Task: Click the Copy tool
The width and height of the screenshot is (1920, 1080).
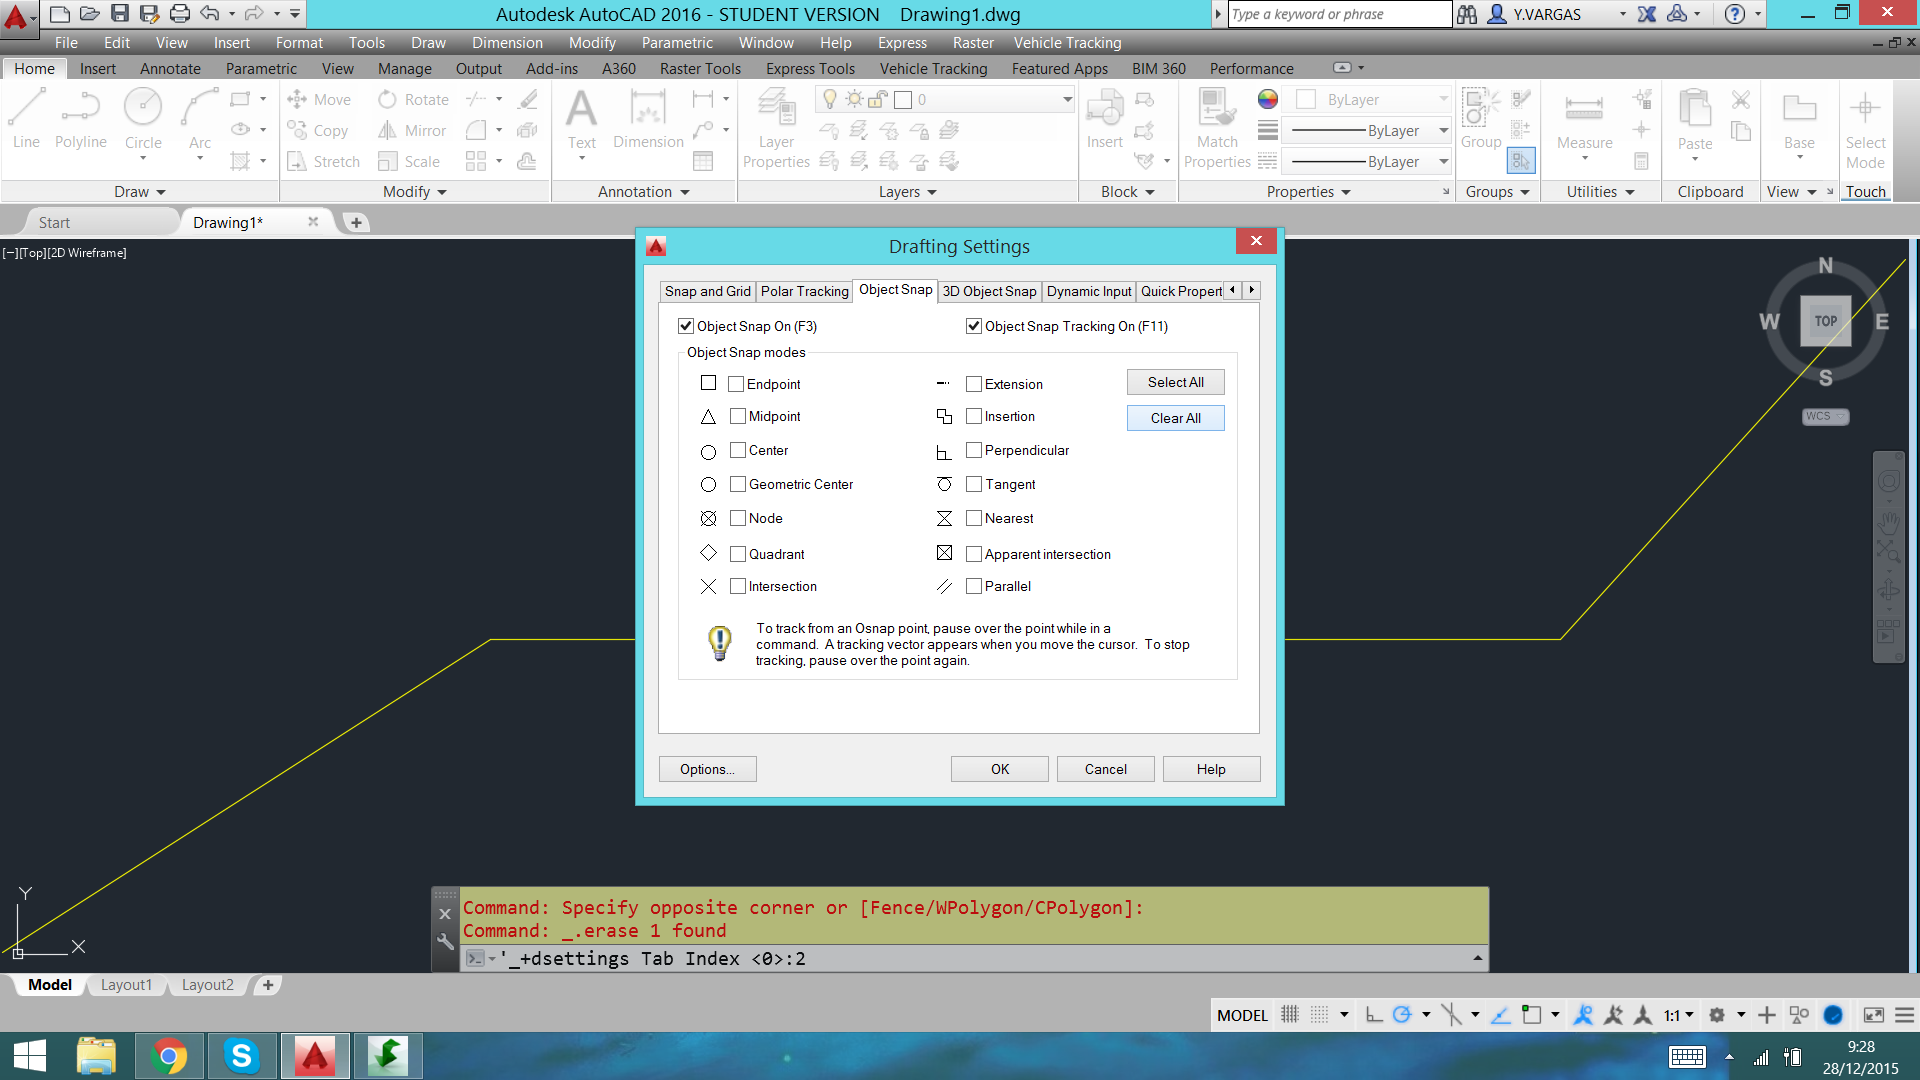Action: tap(318, 130)
